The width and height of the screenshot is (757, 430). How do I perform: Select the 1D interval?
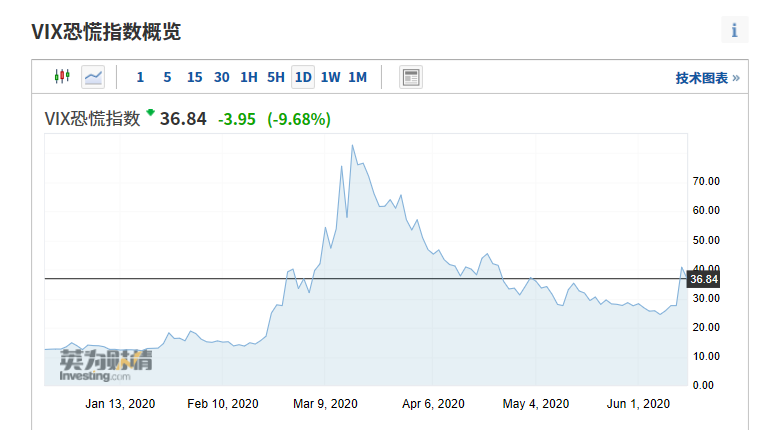pos(303,77)
